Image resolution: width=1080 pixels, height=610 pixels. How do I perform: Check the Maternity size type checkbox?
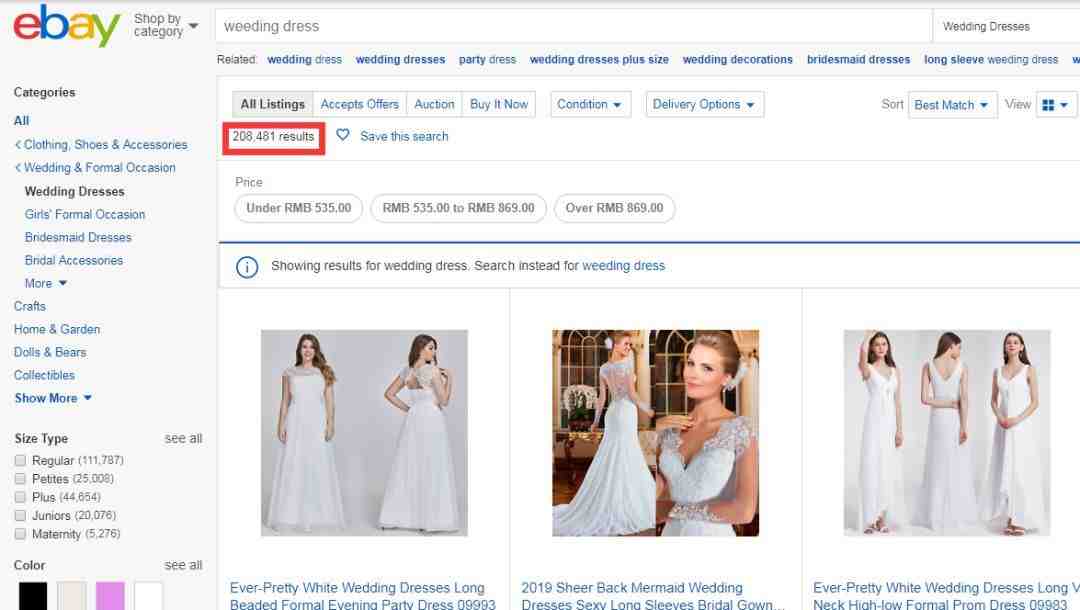coord(20,534)
